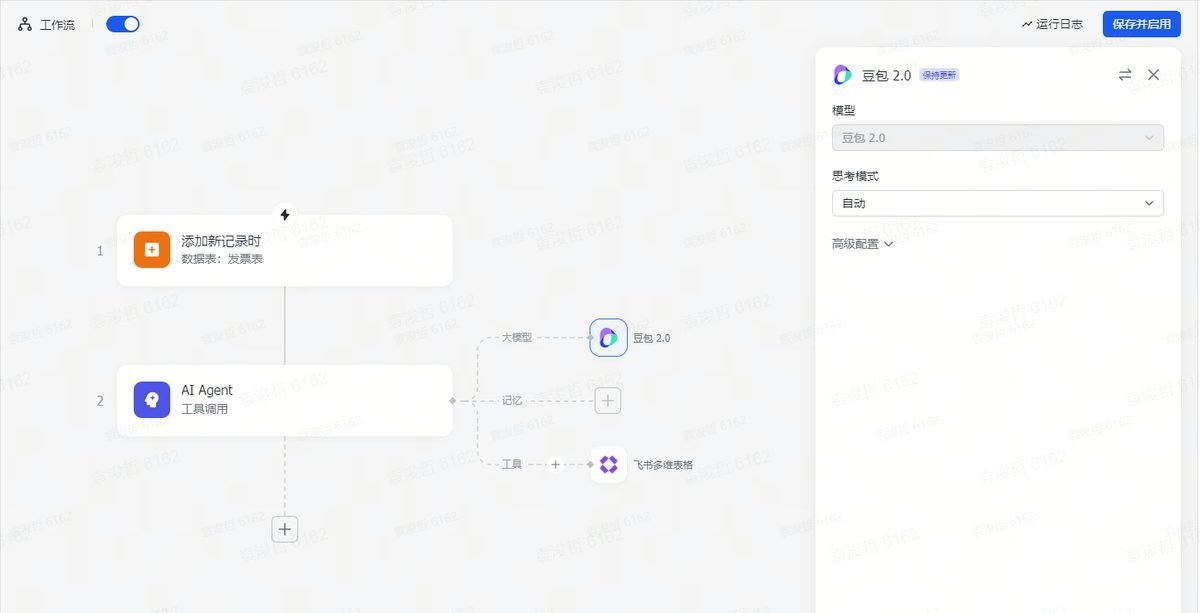Click the 工作流 title text
Image resolution: width=1200 pixels, height=613 pixels.
coord(57,25)
